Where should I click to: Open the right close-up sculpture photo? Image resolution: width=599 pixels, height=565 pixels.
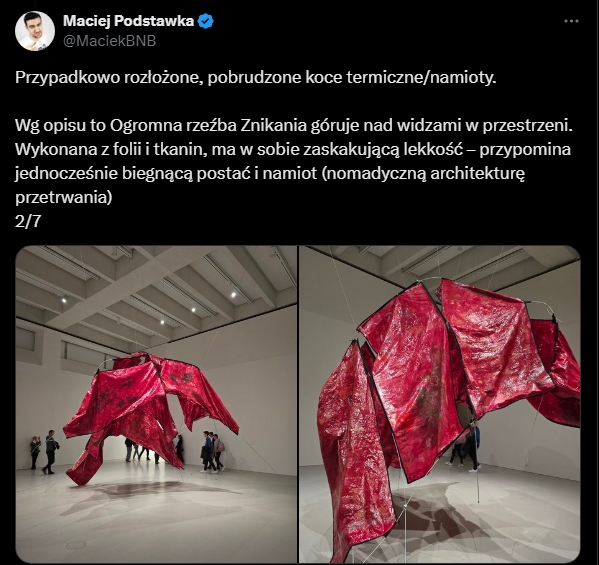[x=440, y=404]
